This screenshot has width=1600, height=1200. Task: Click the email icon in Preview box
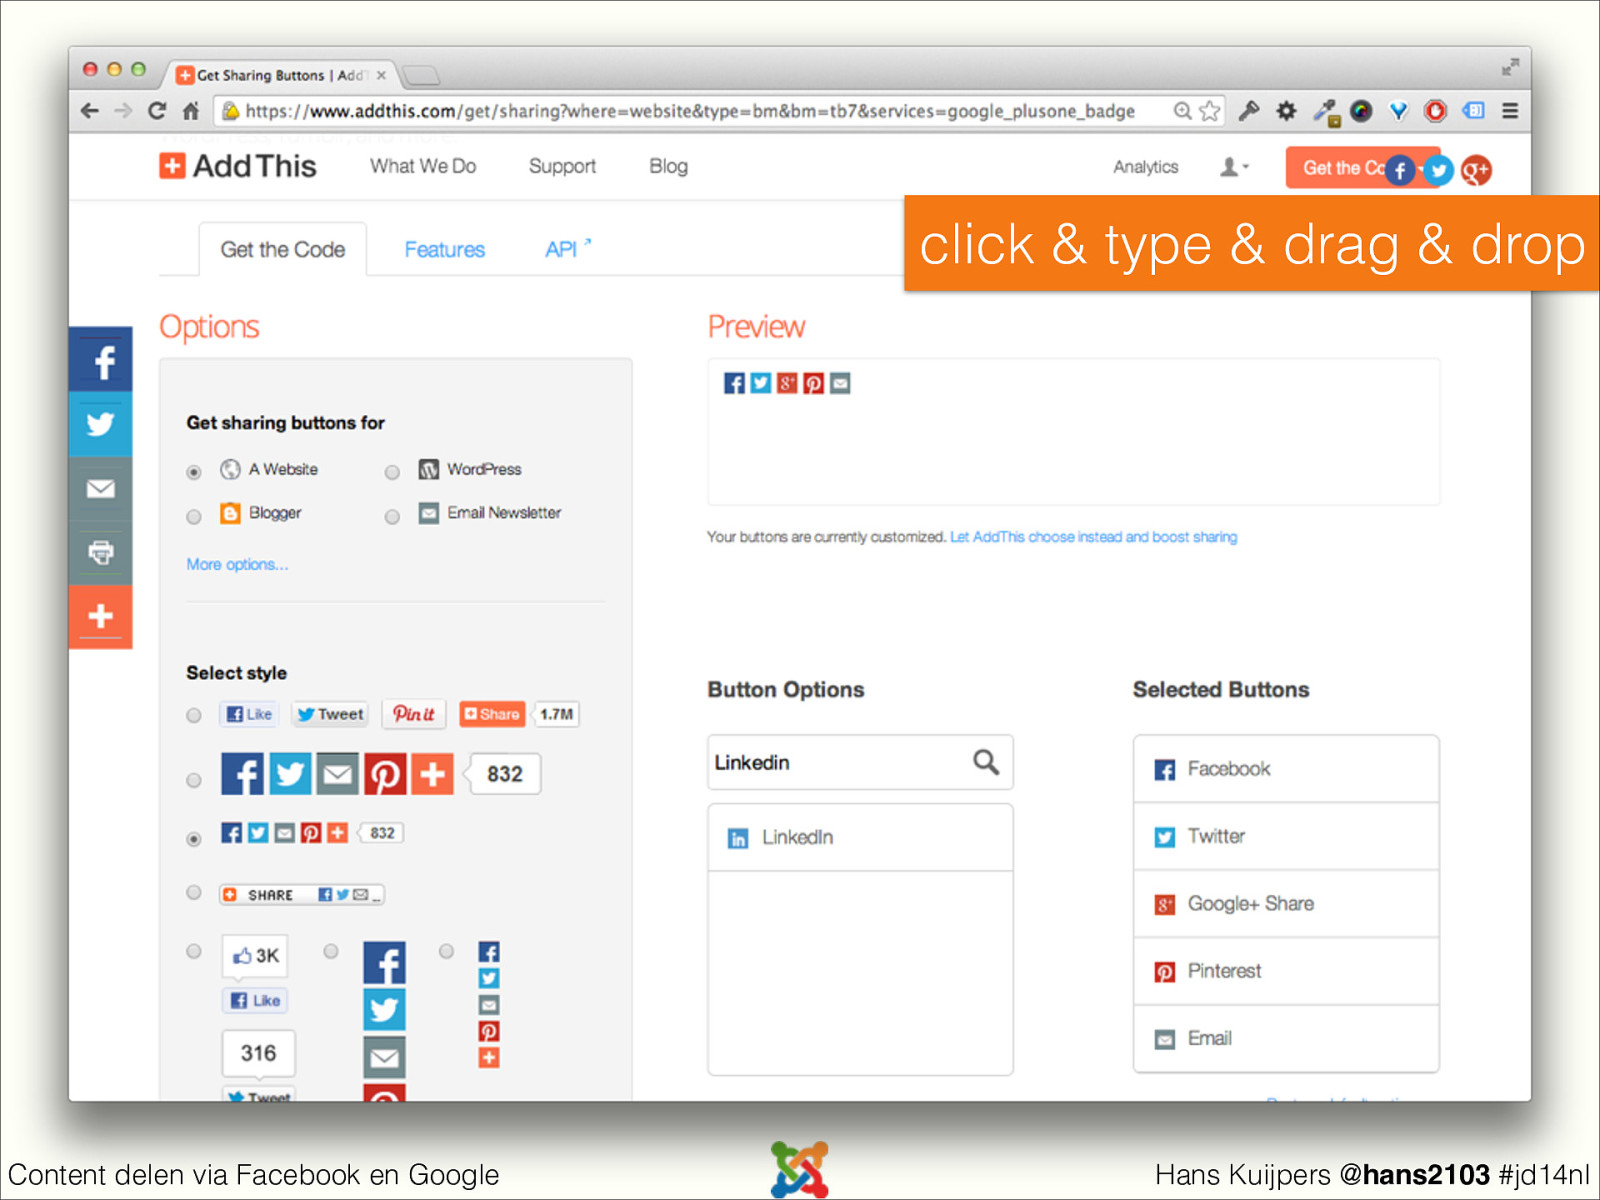pyautogui.click(x=840, y=383)
